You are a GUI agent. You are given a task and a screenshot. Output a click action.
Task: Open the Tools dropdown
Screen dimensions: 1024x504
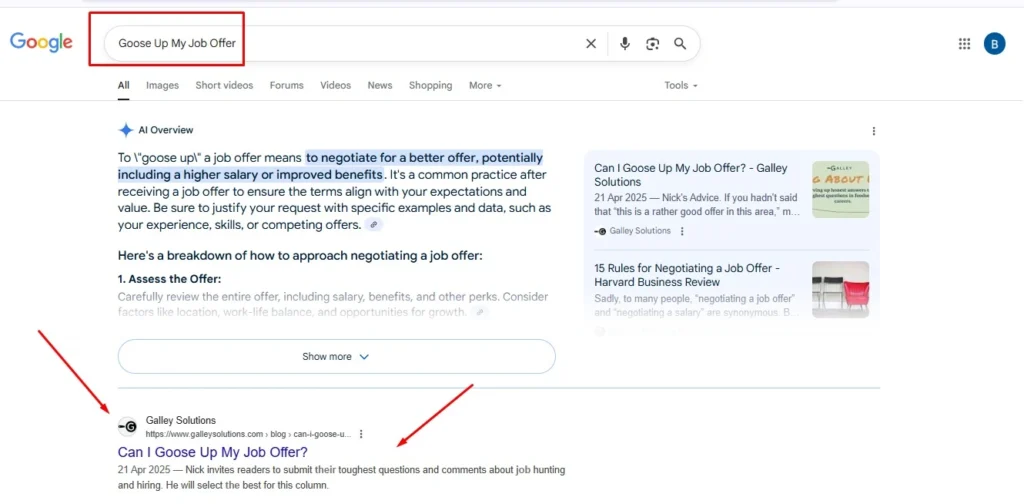[x=681, y=86]
